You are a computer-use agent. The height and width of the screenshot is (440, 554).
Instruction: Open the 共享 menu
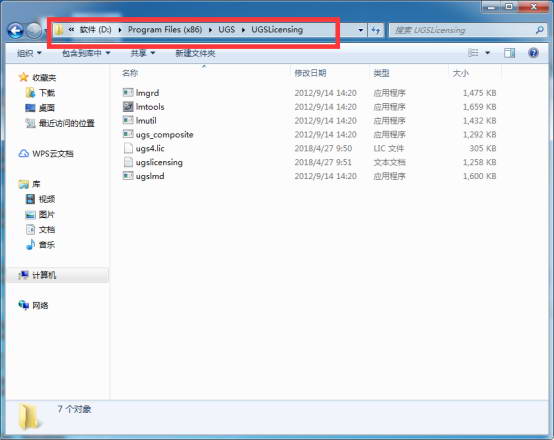tap(142, 53)
